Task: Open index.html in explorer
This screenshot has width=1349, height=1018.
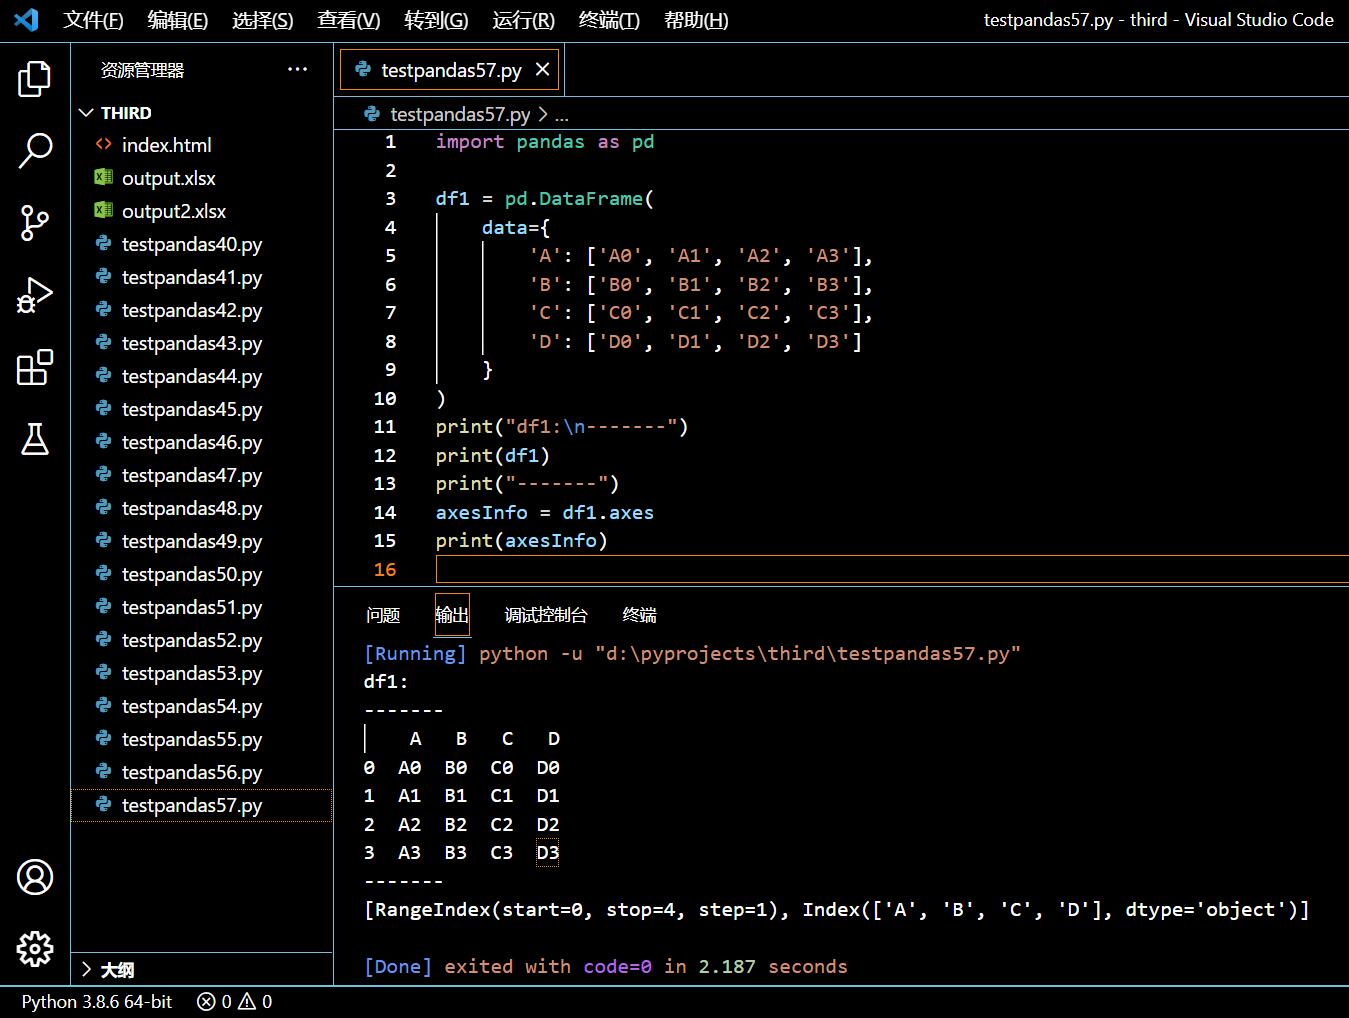Action: click(x=202, y=145)
